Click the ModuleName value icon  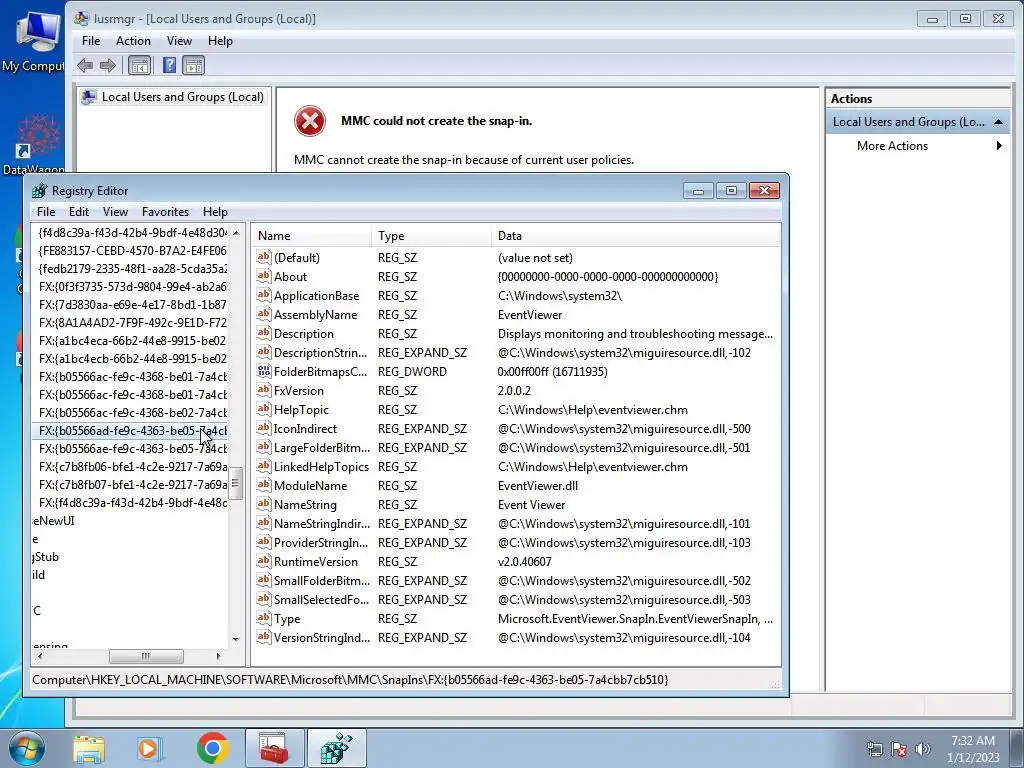264,485
